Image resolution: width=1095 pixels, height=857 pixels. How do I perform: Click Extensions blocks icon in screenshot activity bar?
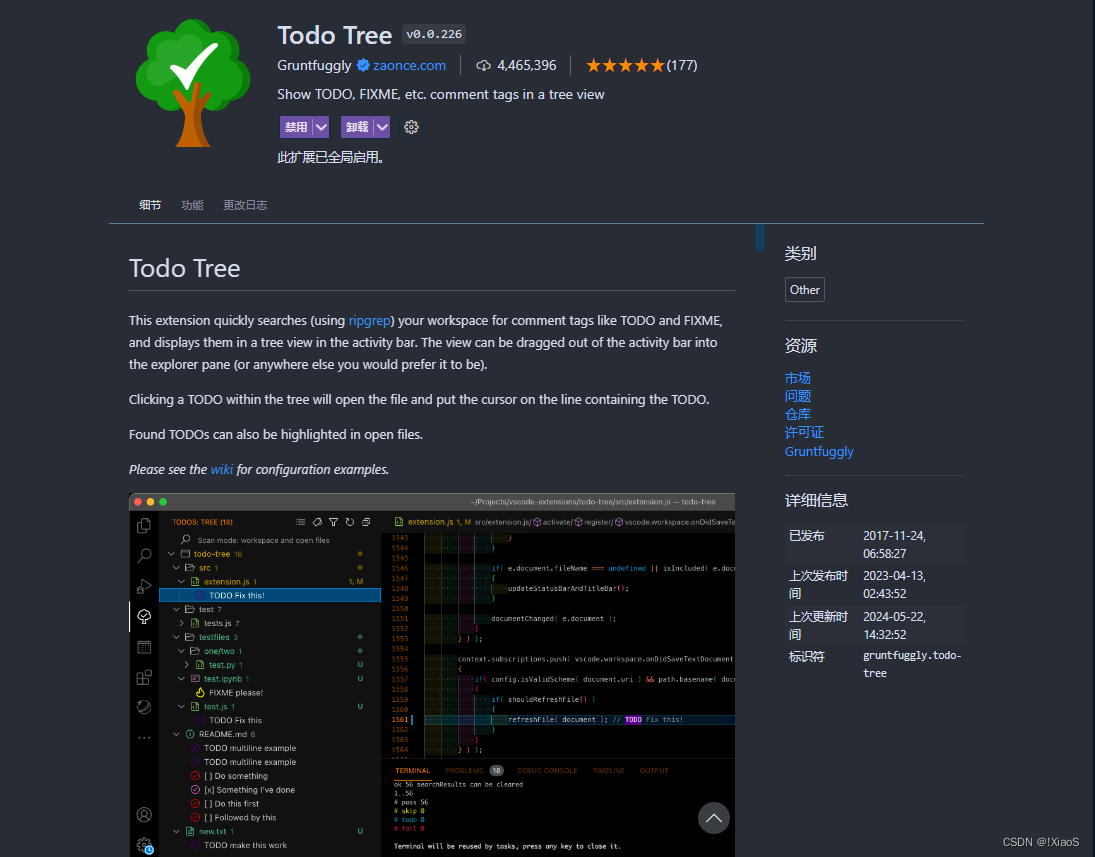144,677
